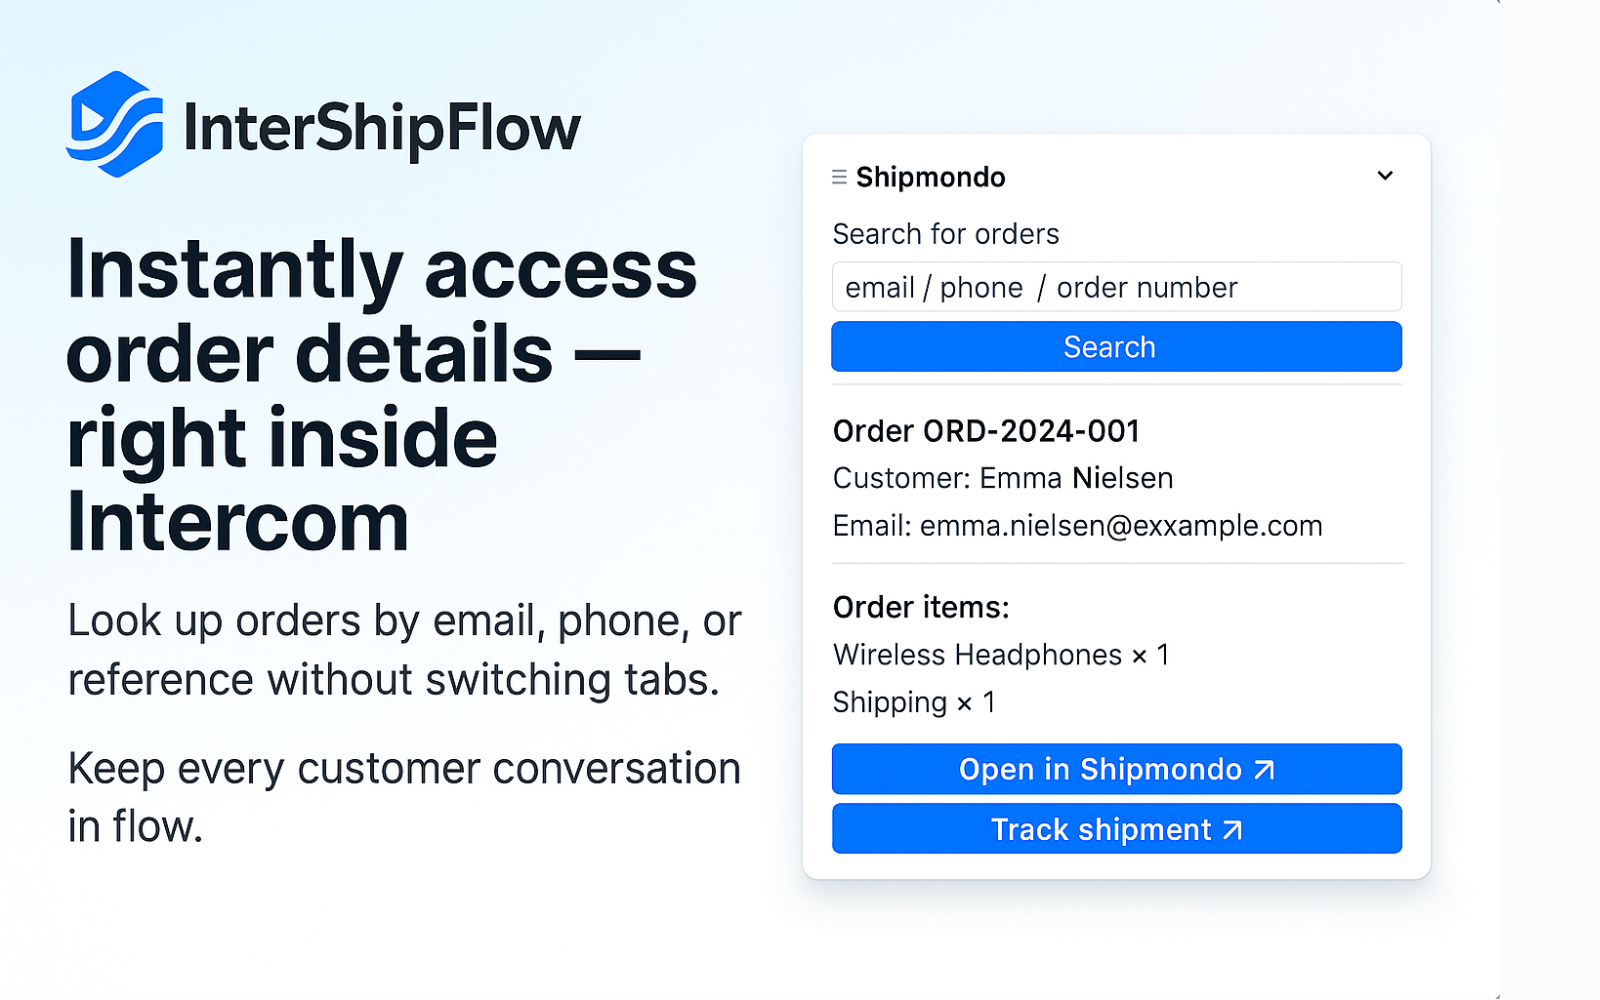Click the arrow icon on Open in Shipmondo
Viewport: 1600px width, 1000px height.
(x=1266, y=769)
